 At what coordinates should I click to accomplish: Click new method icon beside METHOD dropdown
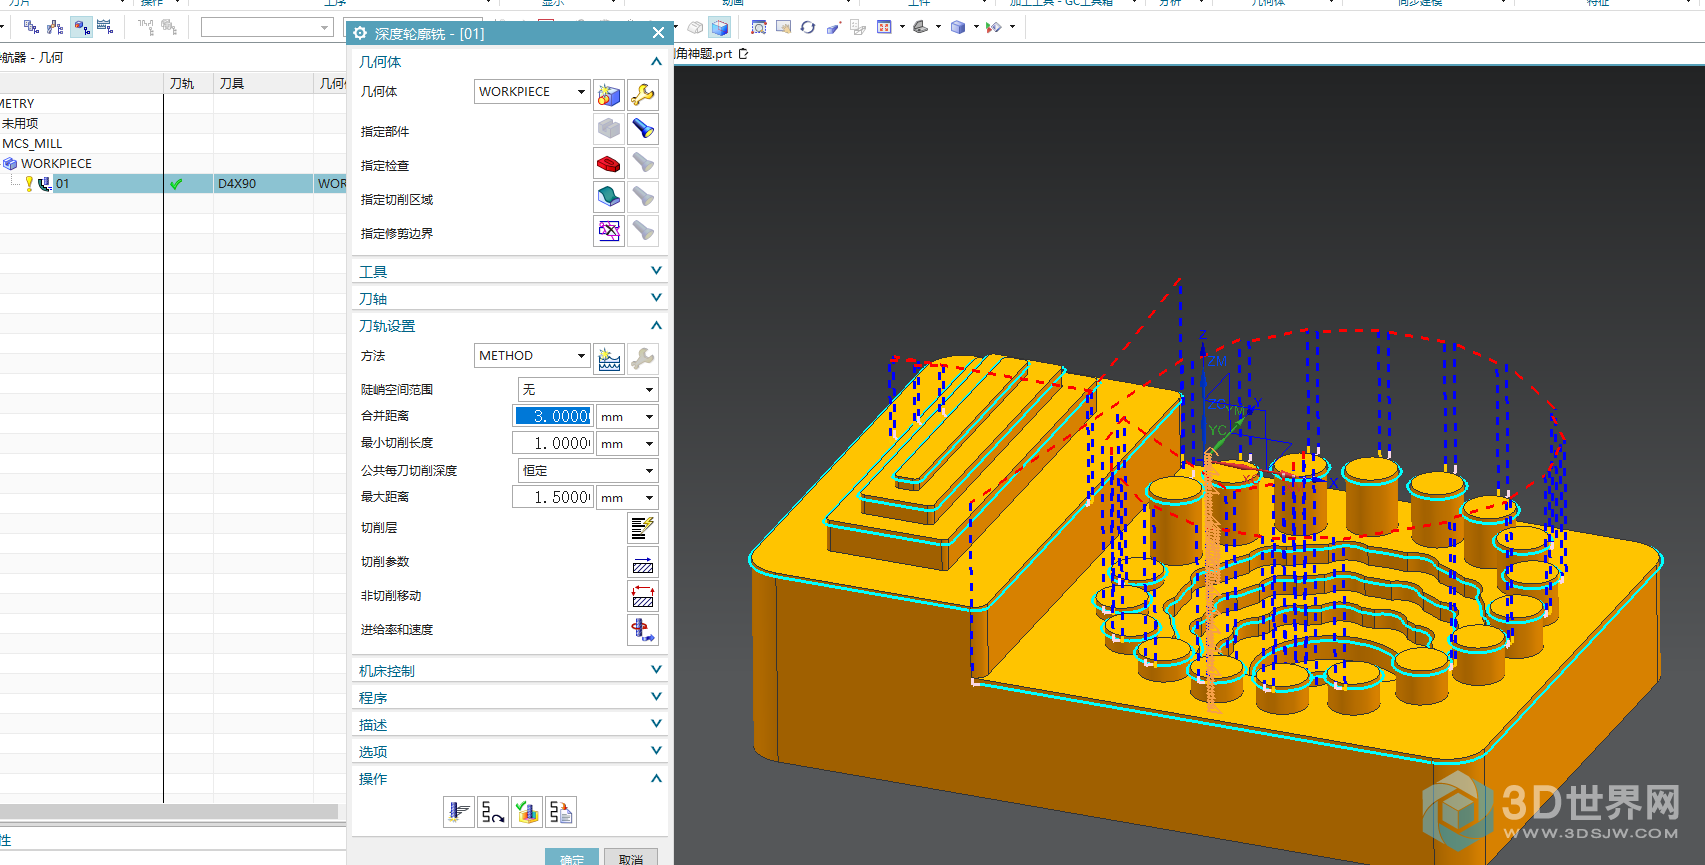tap(609, 359)
